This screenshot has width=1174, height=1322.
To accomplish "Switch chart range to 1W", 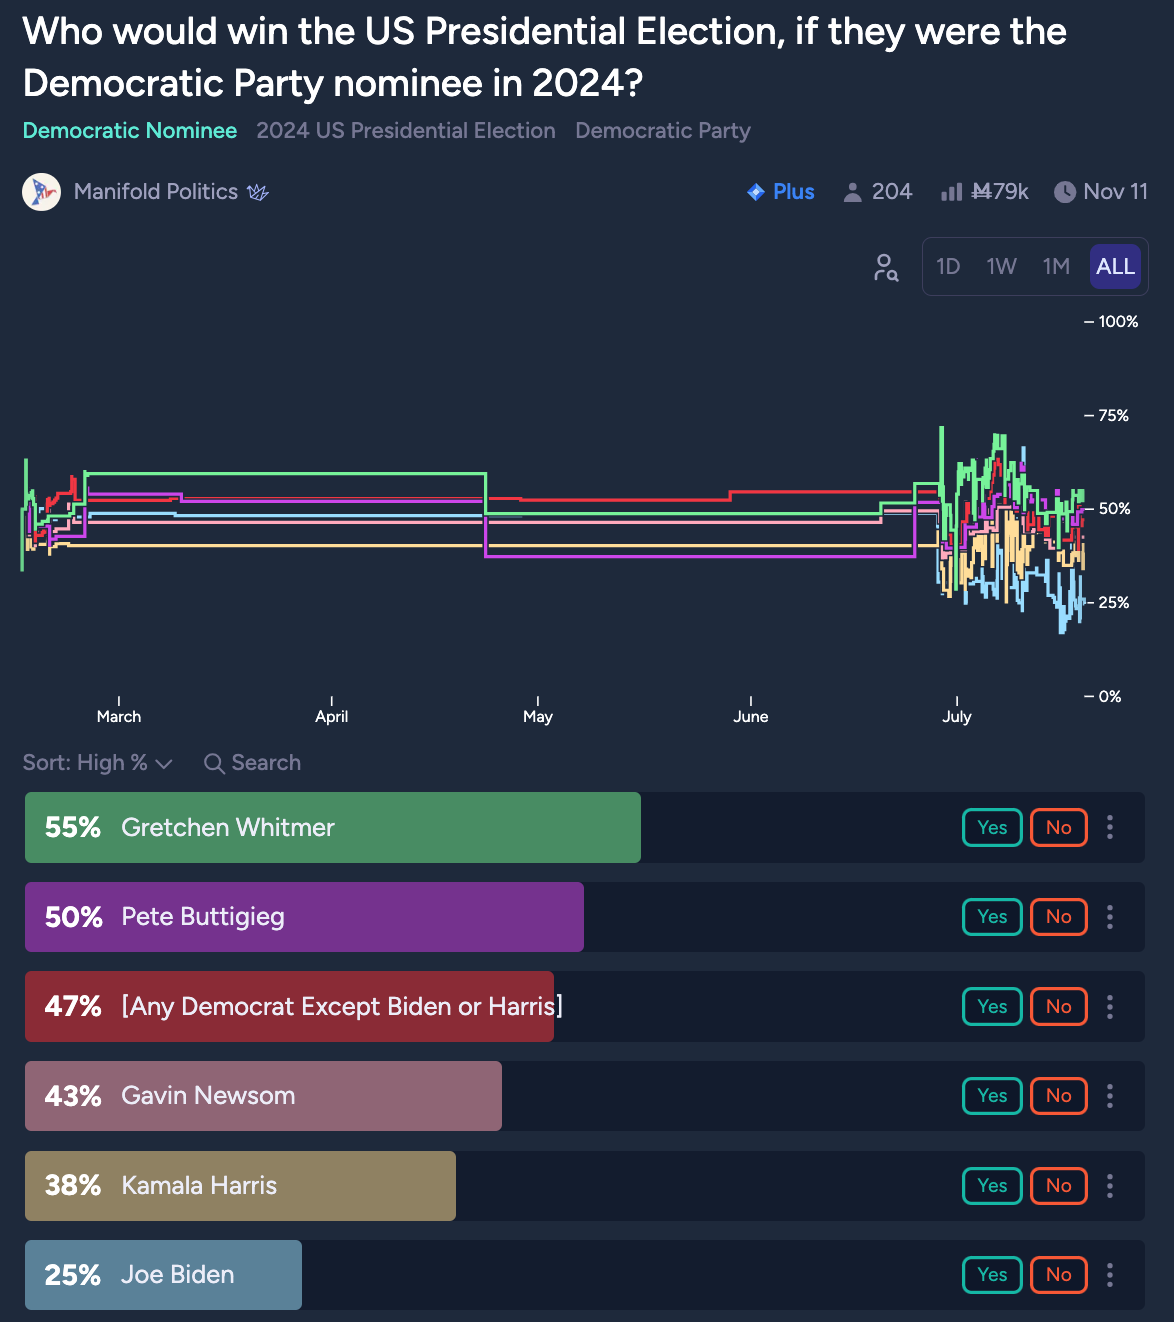I will (1002, 266).
